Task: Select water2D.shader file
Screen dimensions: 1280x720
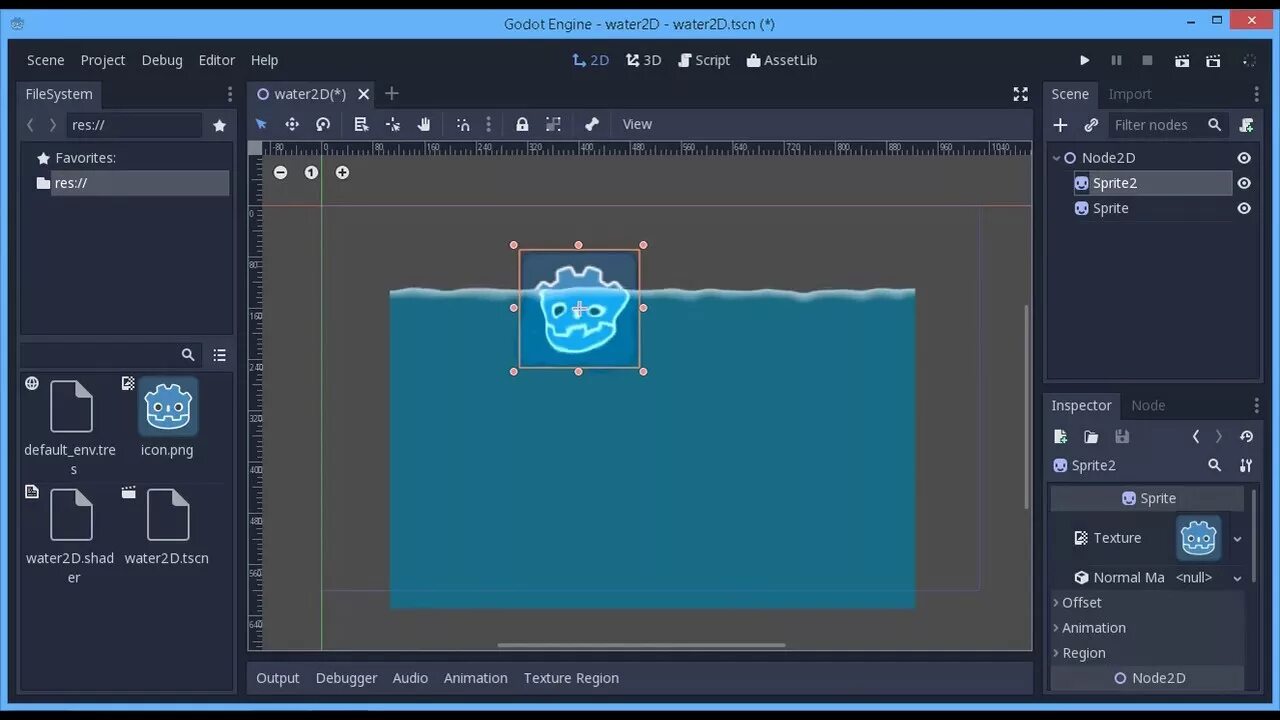Action: (70, 537)
